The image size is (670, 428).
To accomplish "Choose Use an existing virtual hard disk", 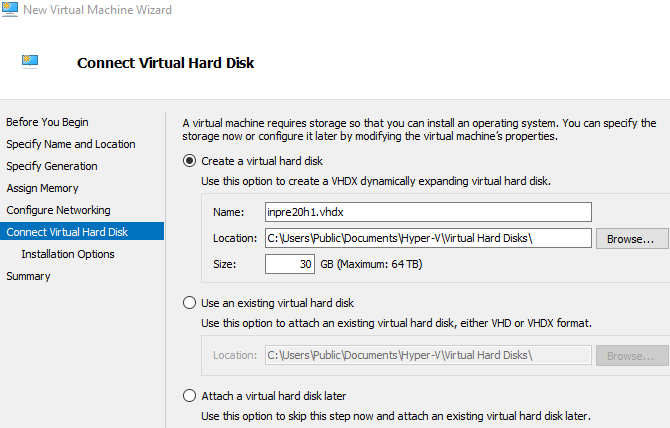I will (188, 302).
